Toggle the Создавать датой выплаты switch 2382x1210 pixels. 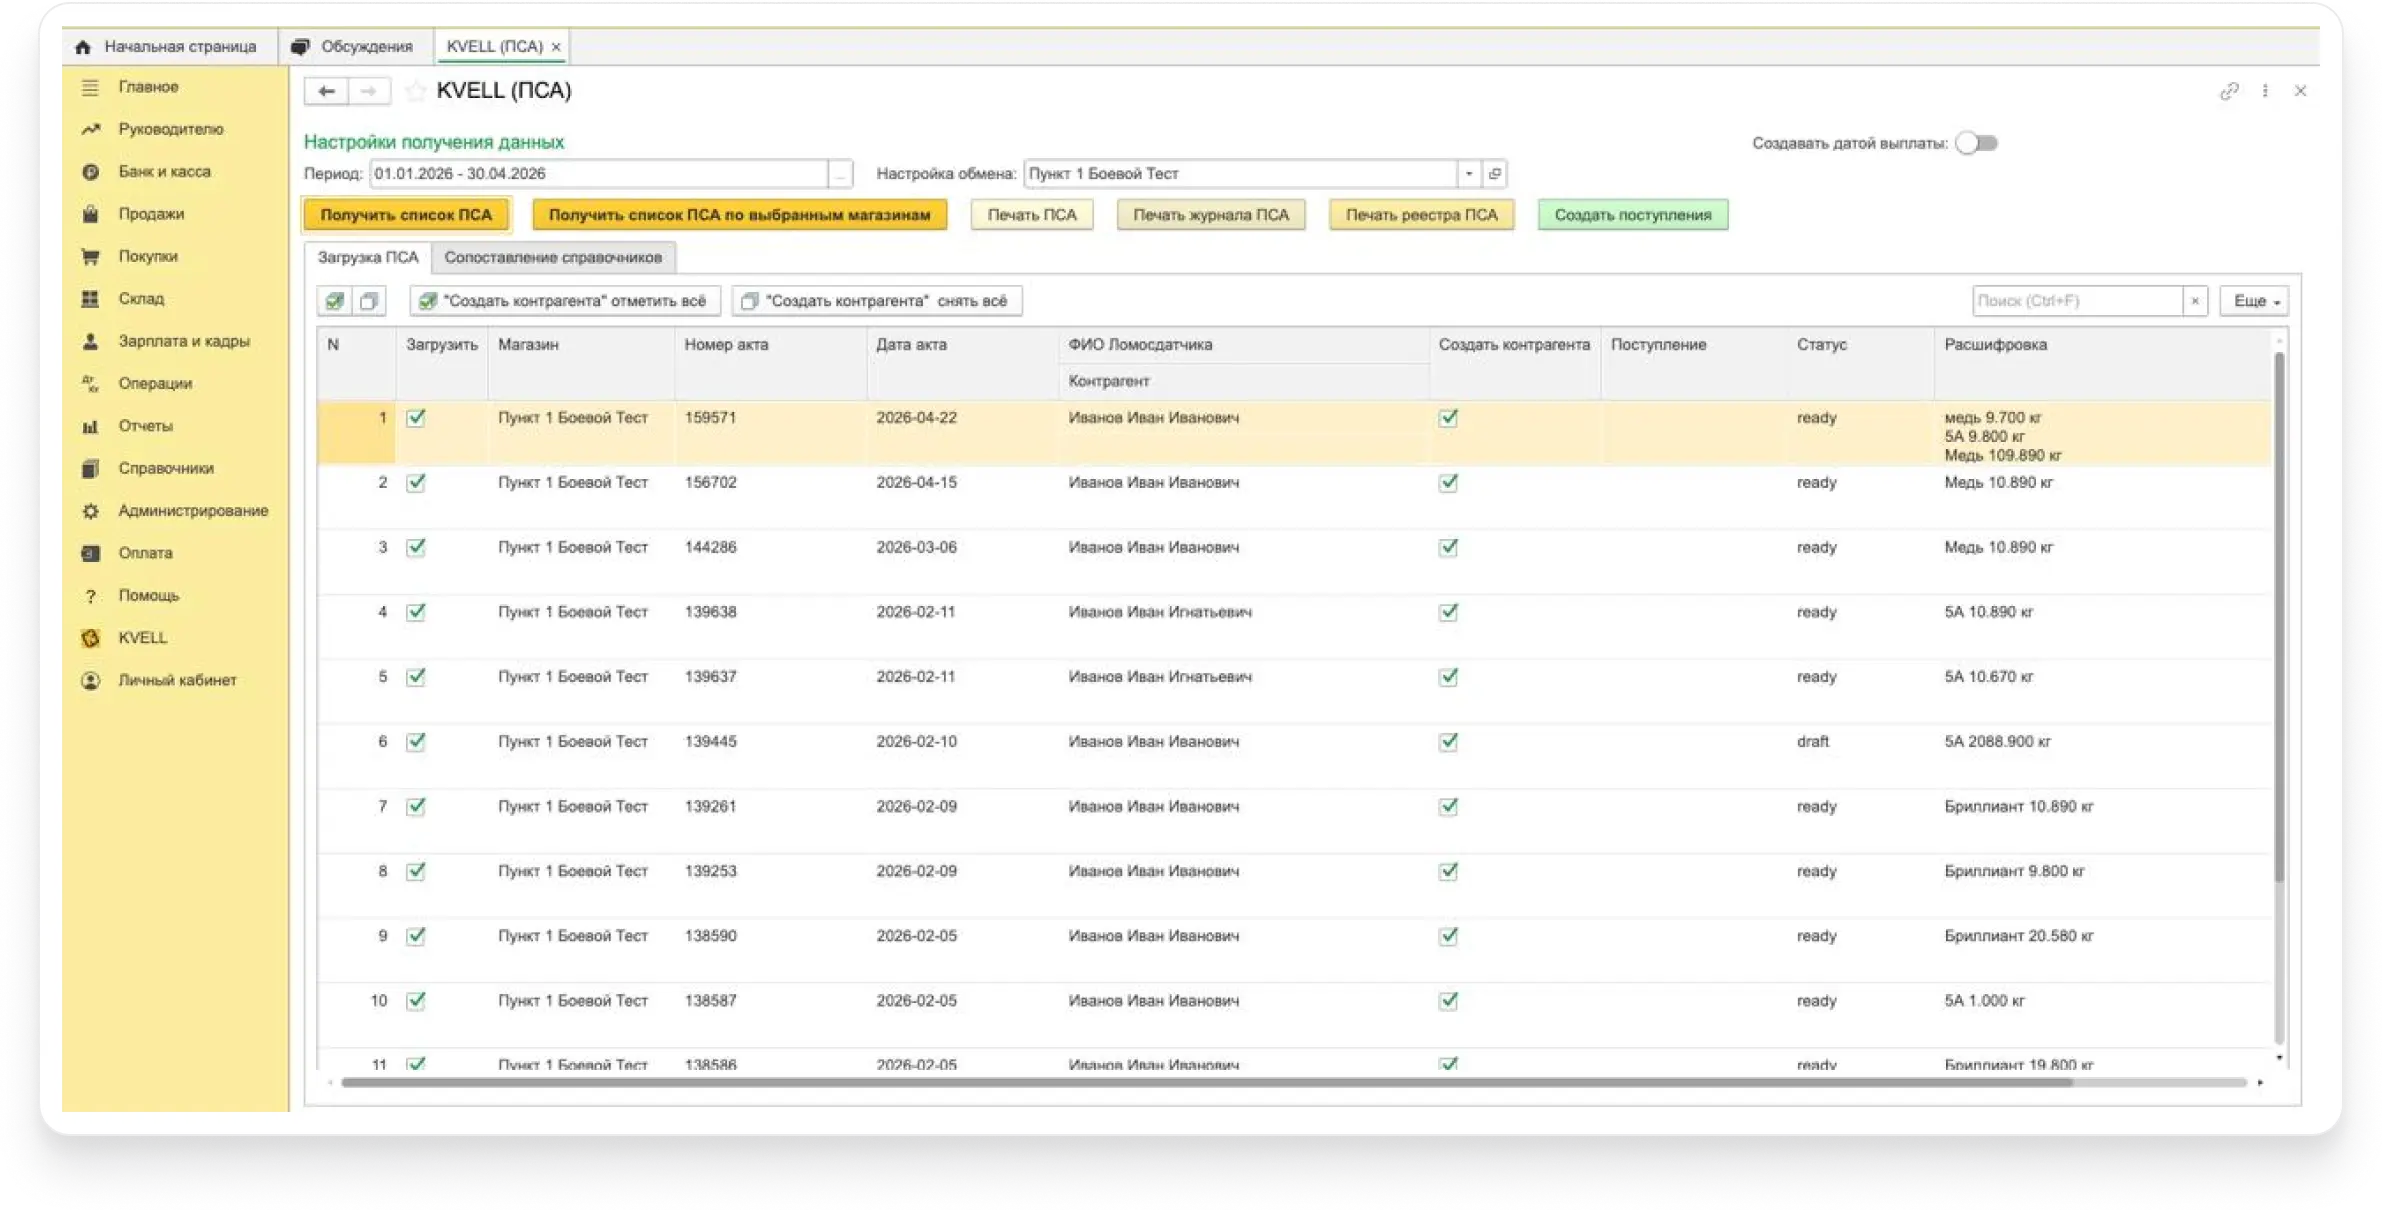1977,143
